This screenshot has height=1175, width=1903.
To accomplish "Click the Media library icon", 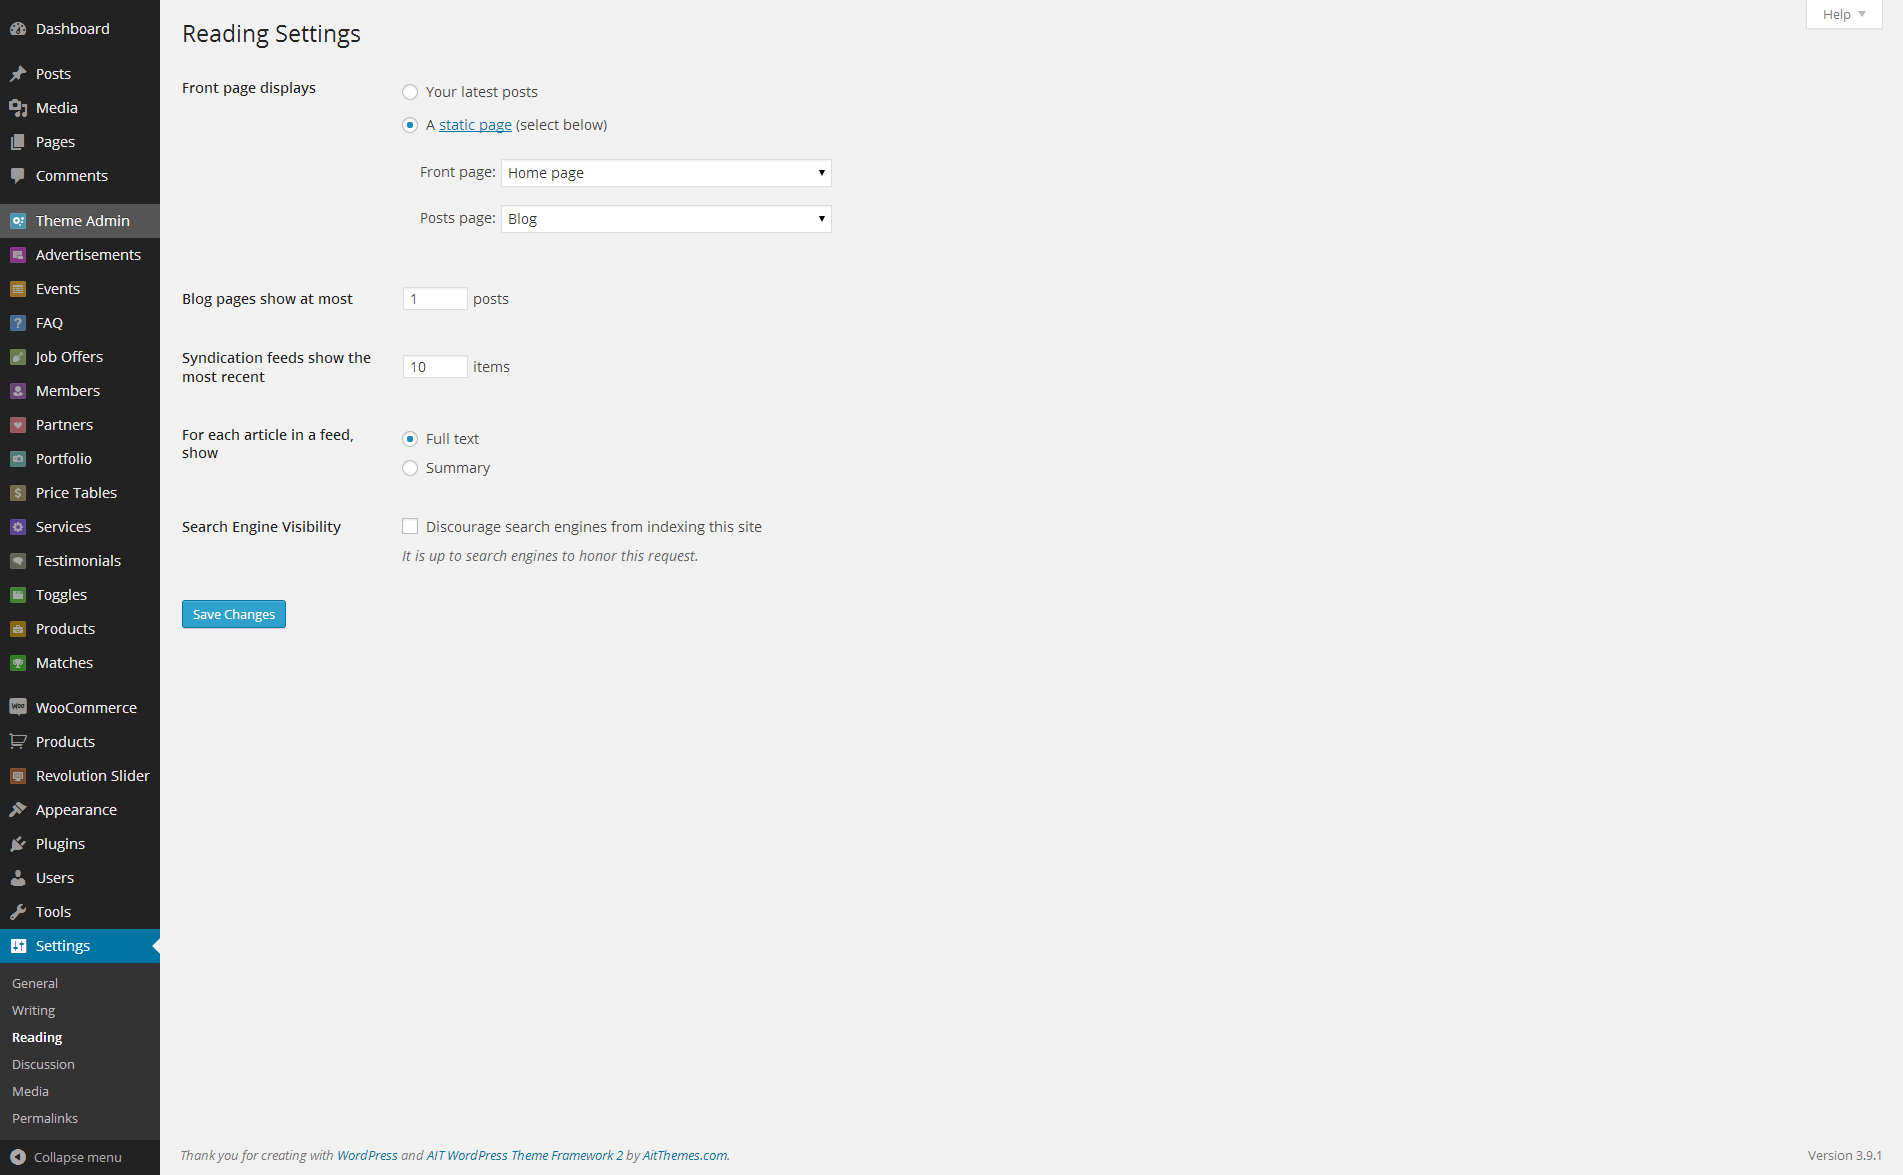I will pyautogui.click(x=18, y=108).
